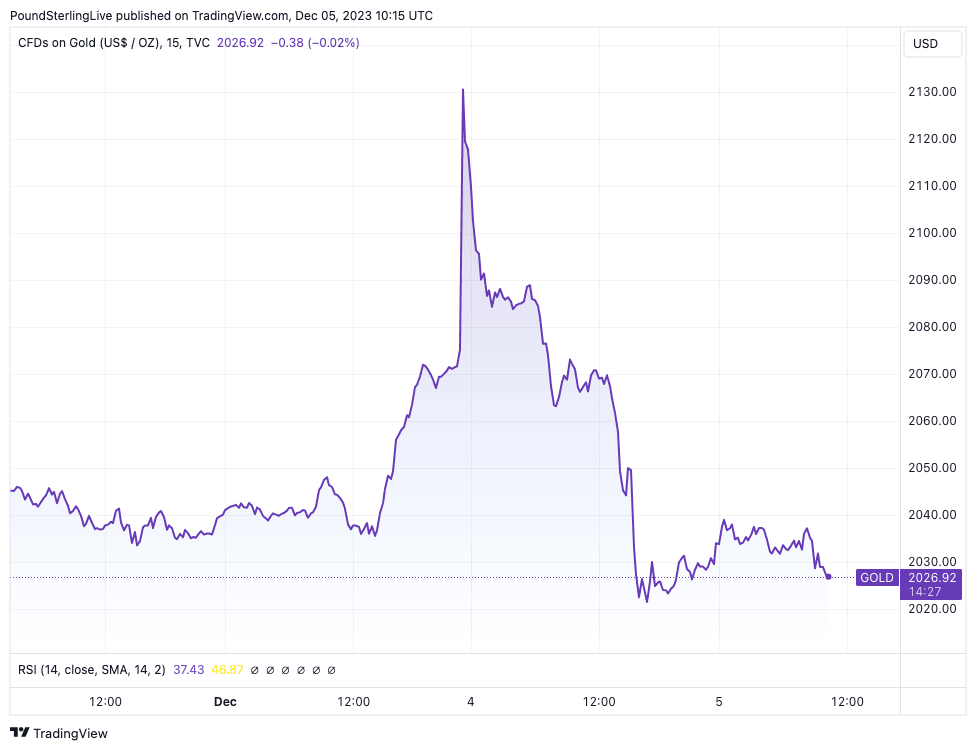Open the USD currency dropdown
This screenshot has height=750, width=976.
(925, 43)
